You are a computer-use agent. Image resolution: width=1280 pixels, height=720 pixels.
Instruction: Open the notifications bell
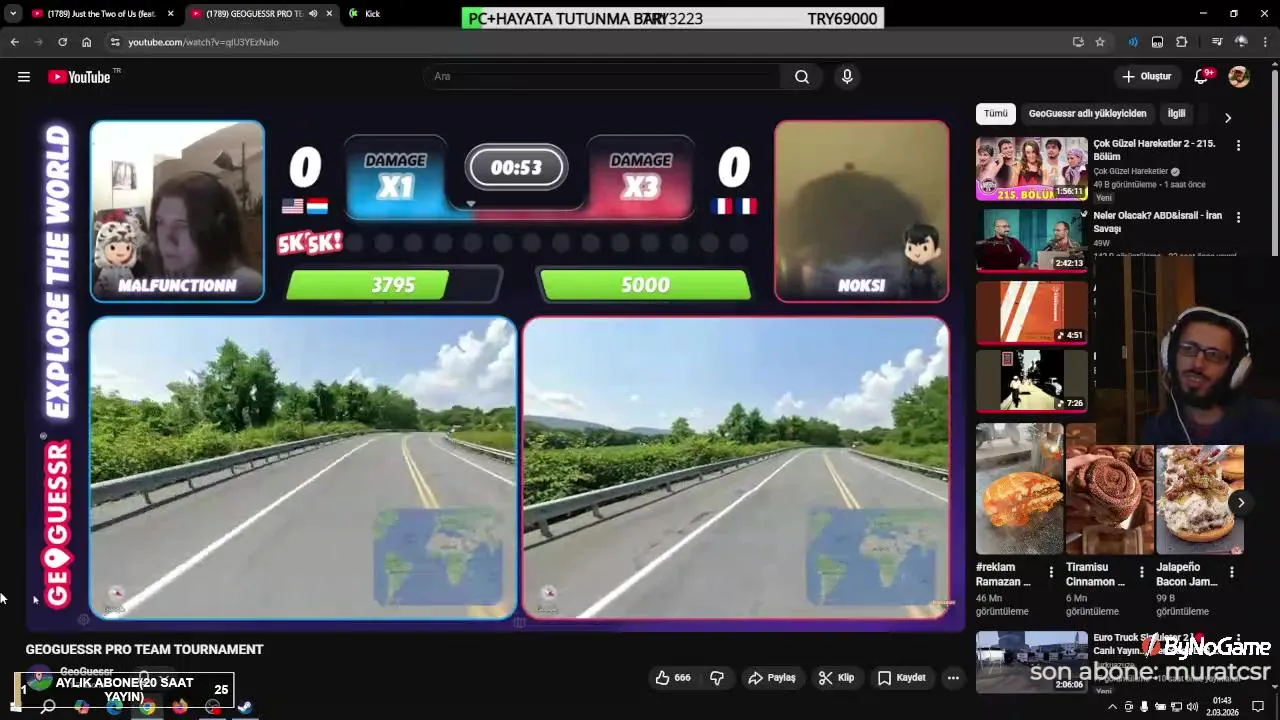(1202, 77)
